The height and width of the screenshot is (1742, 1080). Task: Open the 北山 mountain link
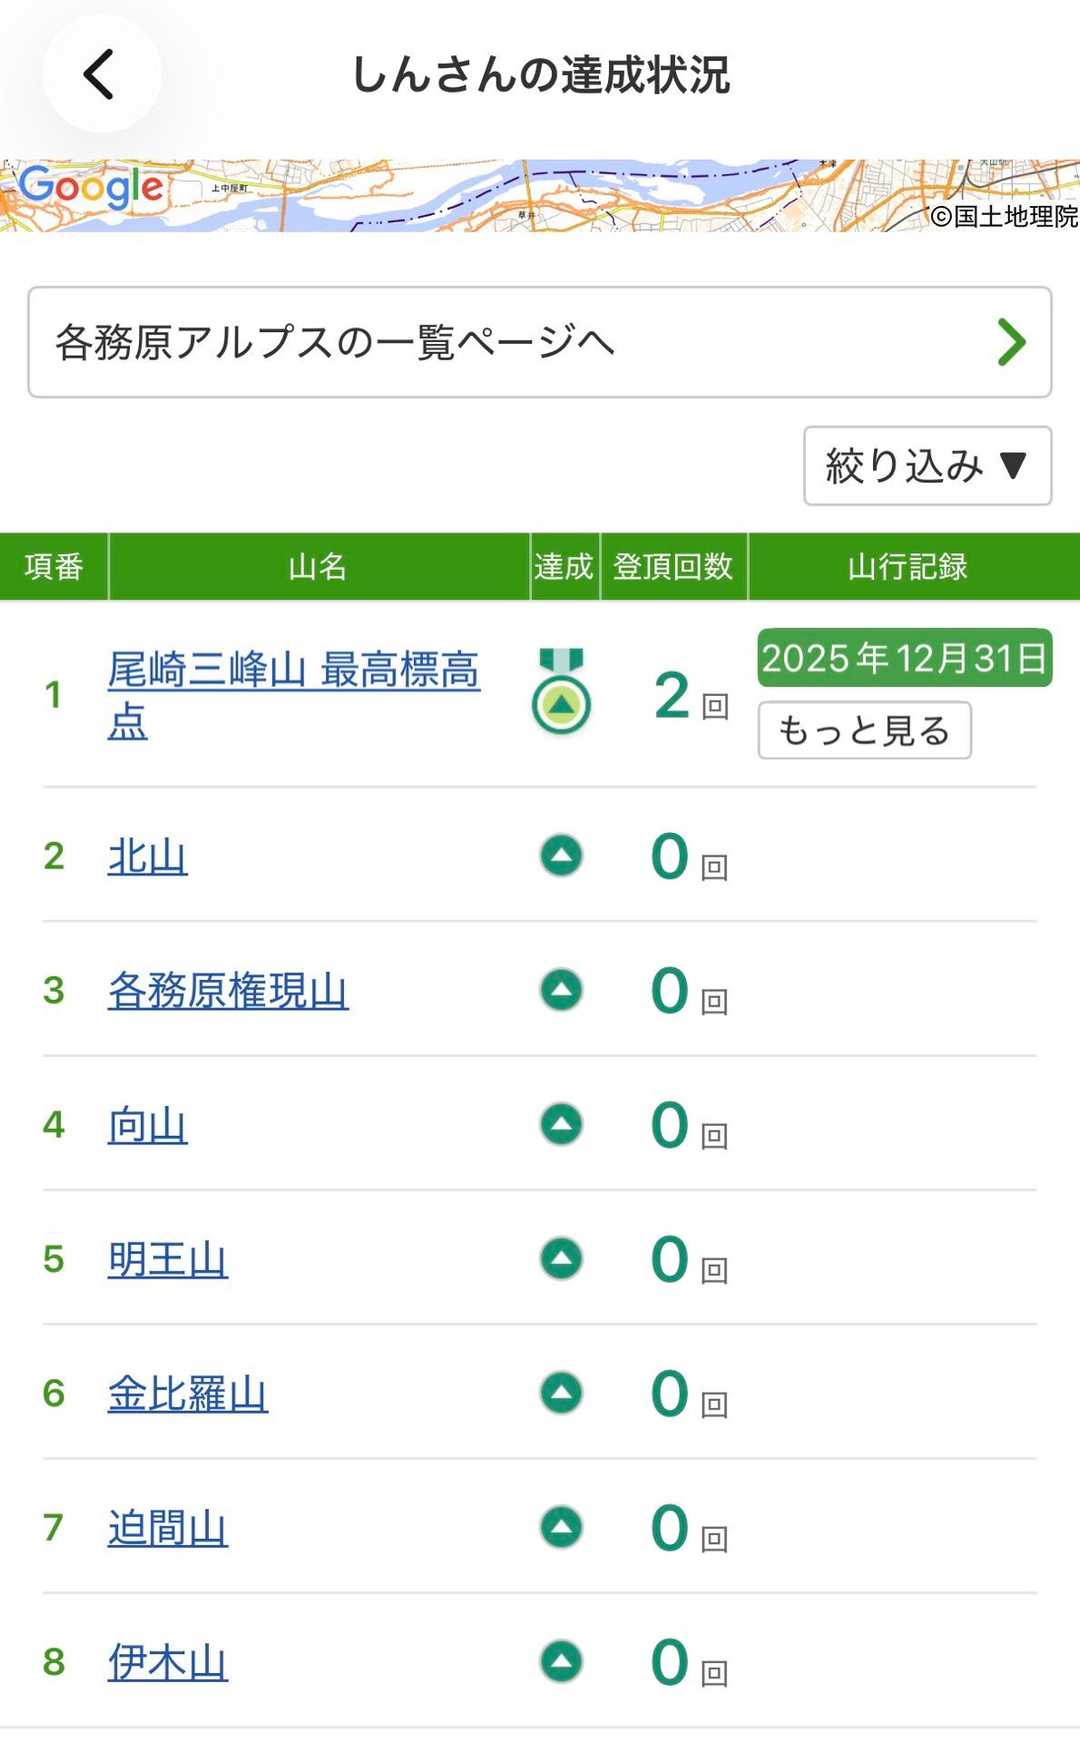[x=148, y=857]
